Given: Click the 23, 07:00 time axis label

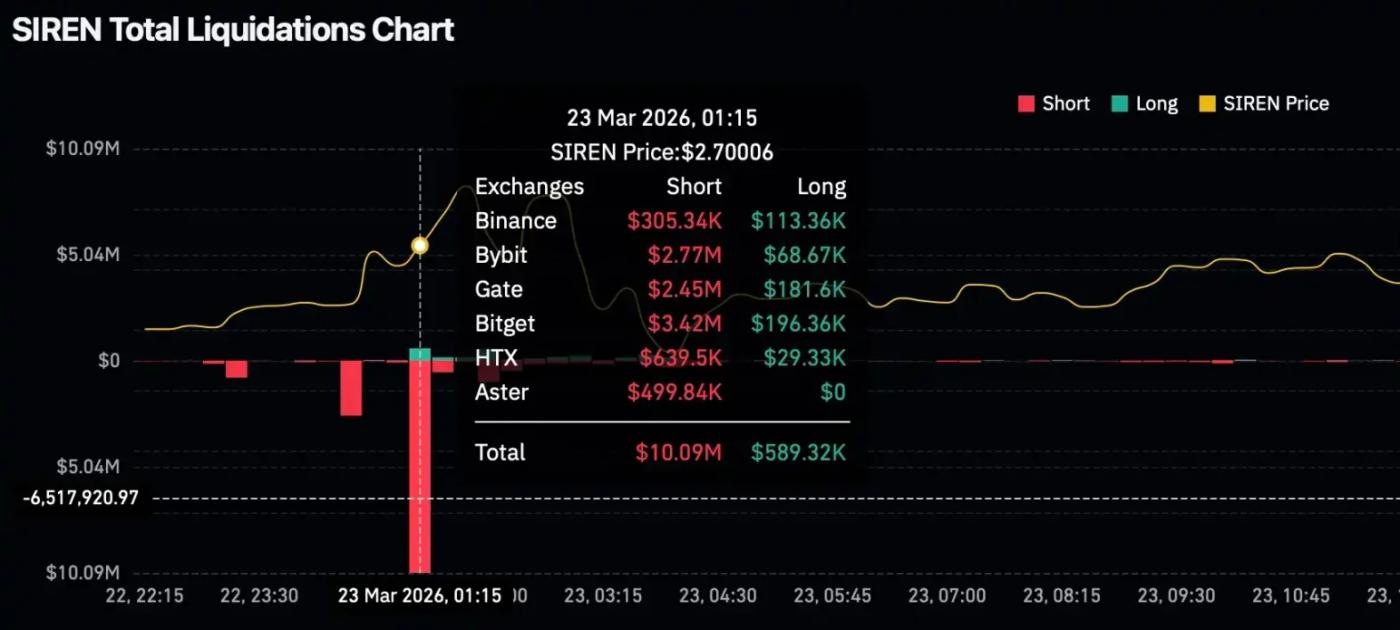Looking at the screenshot, I should point(949,596).
